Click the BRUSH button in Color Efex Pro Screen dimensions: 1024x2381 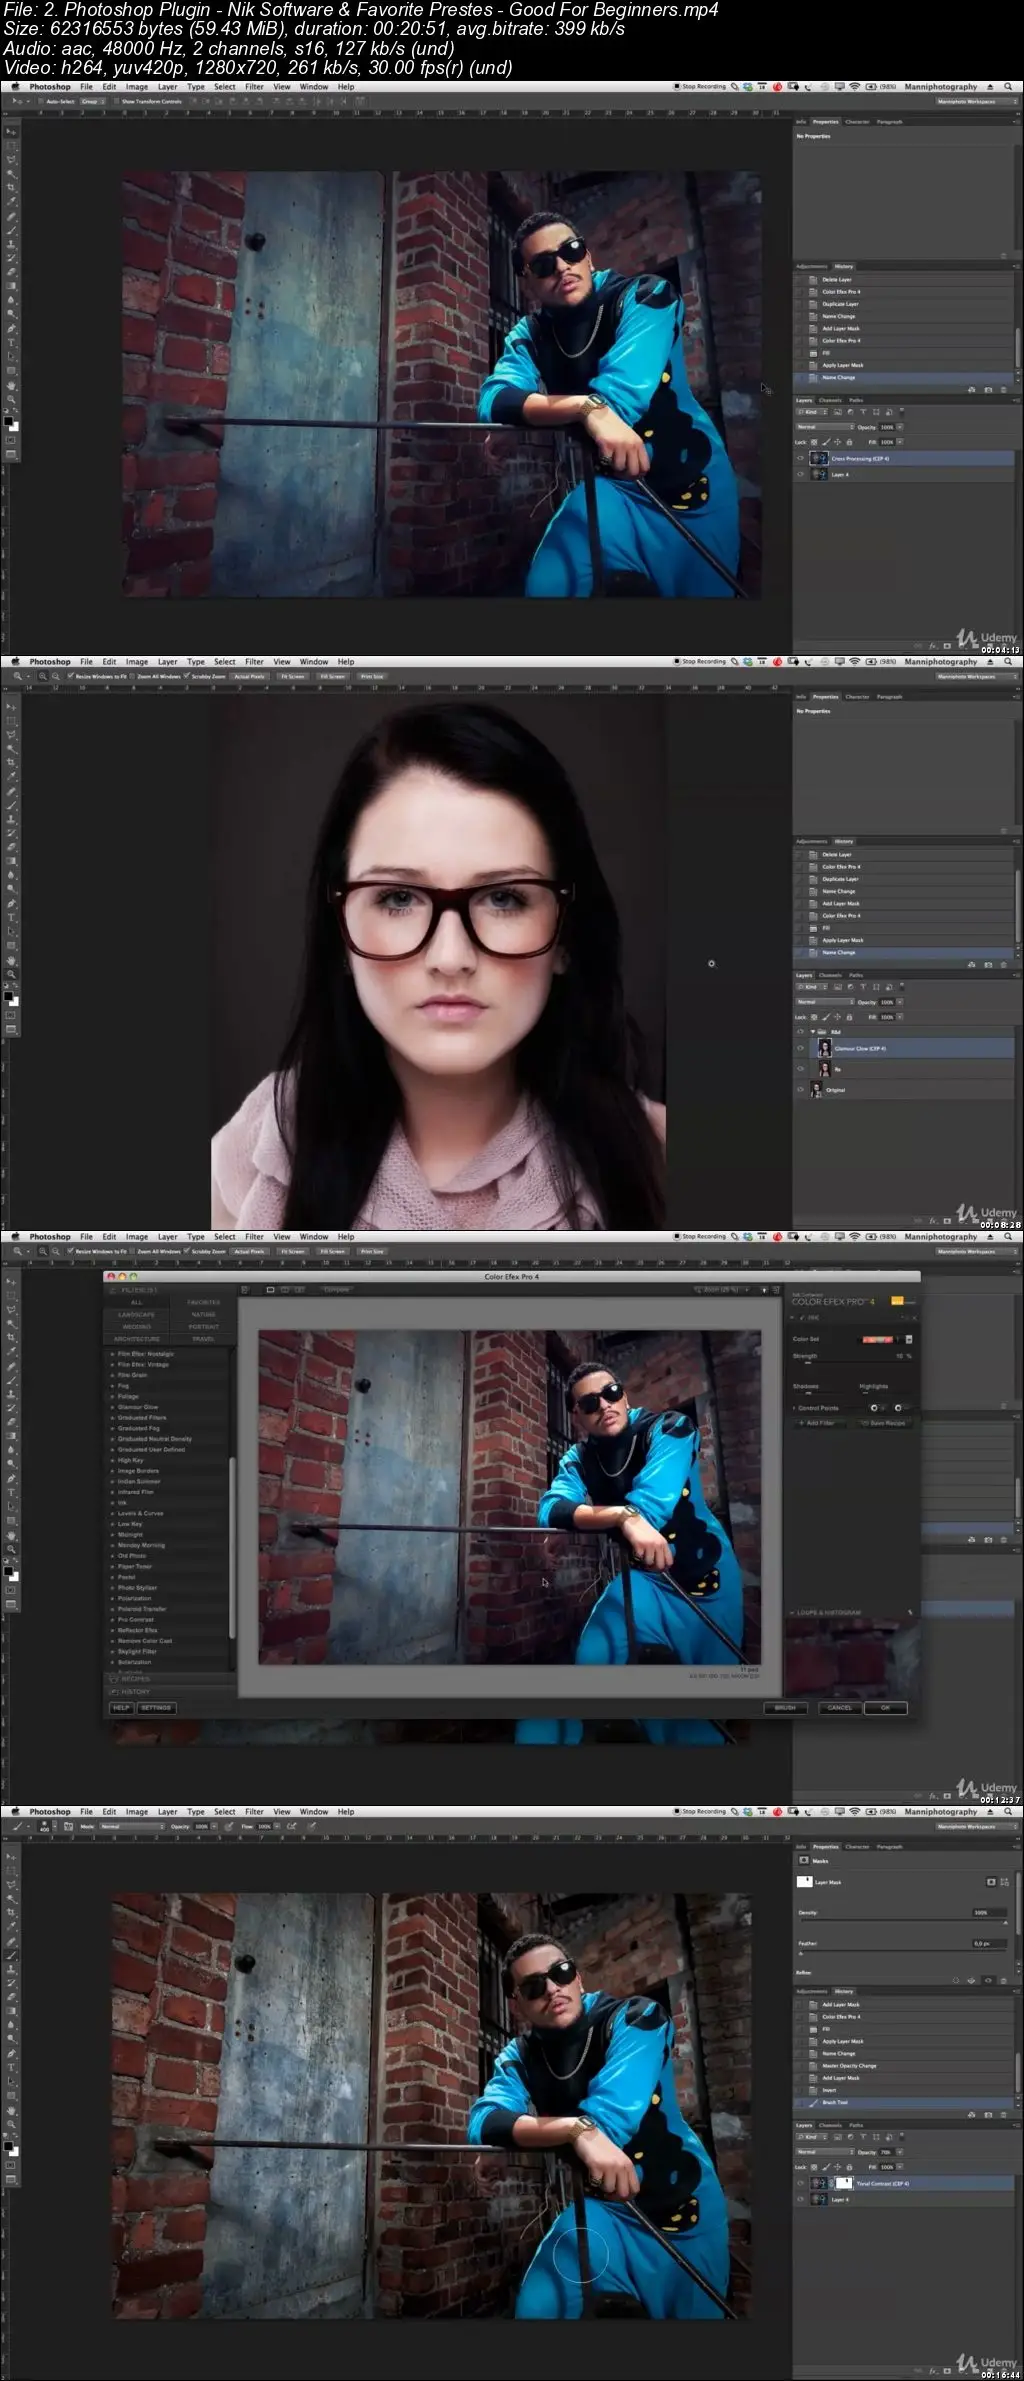[x=785, y=1707]
